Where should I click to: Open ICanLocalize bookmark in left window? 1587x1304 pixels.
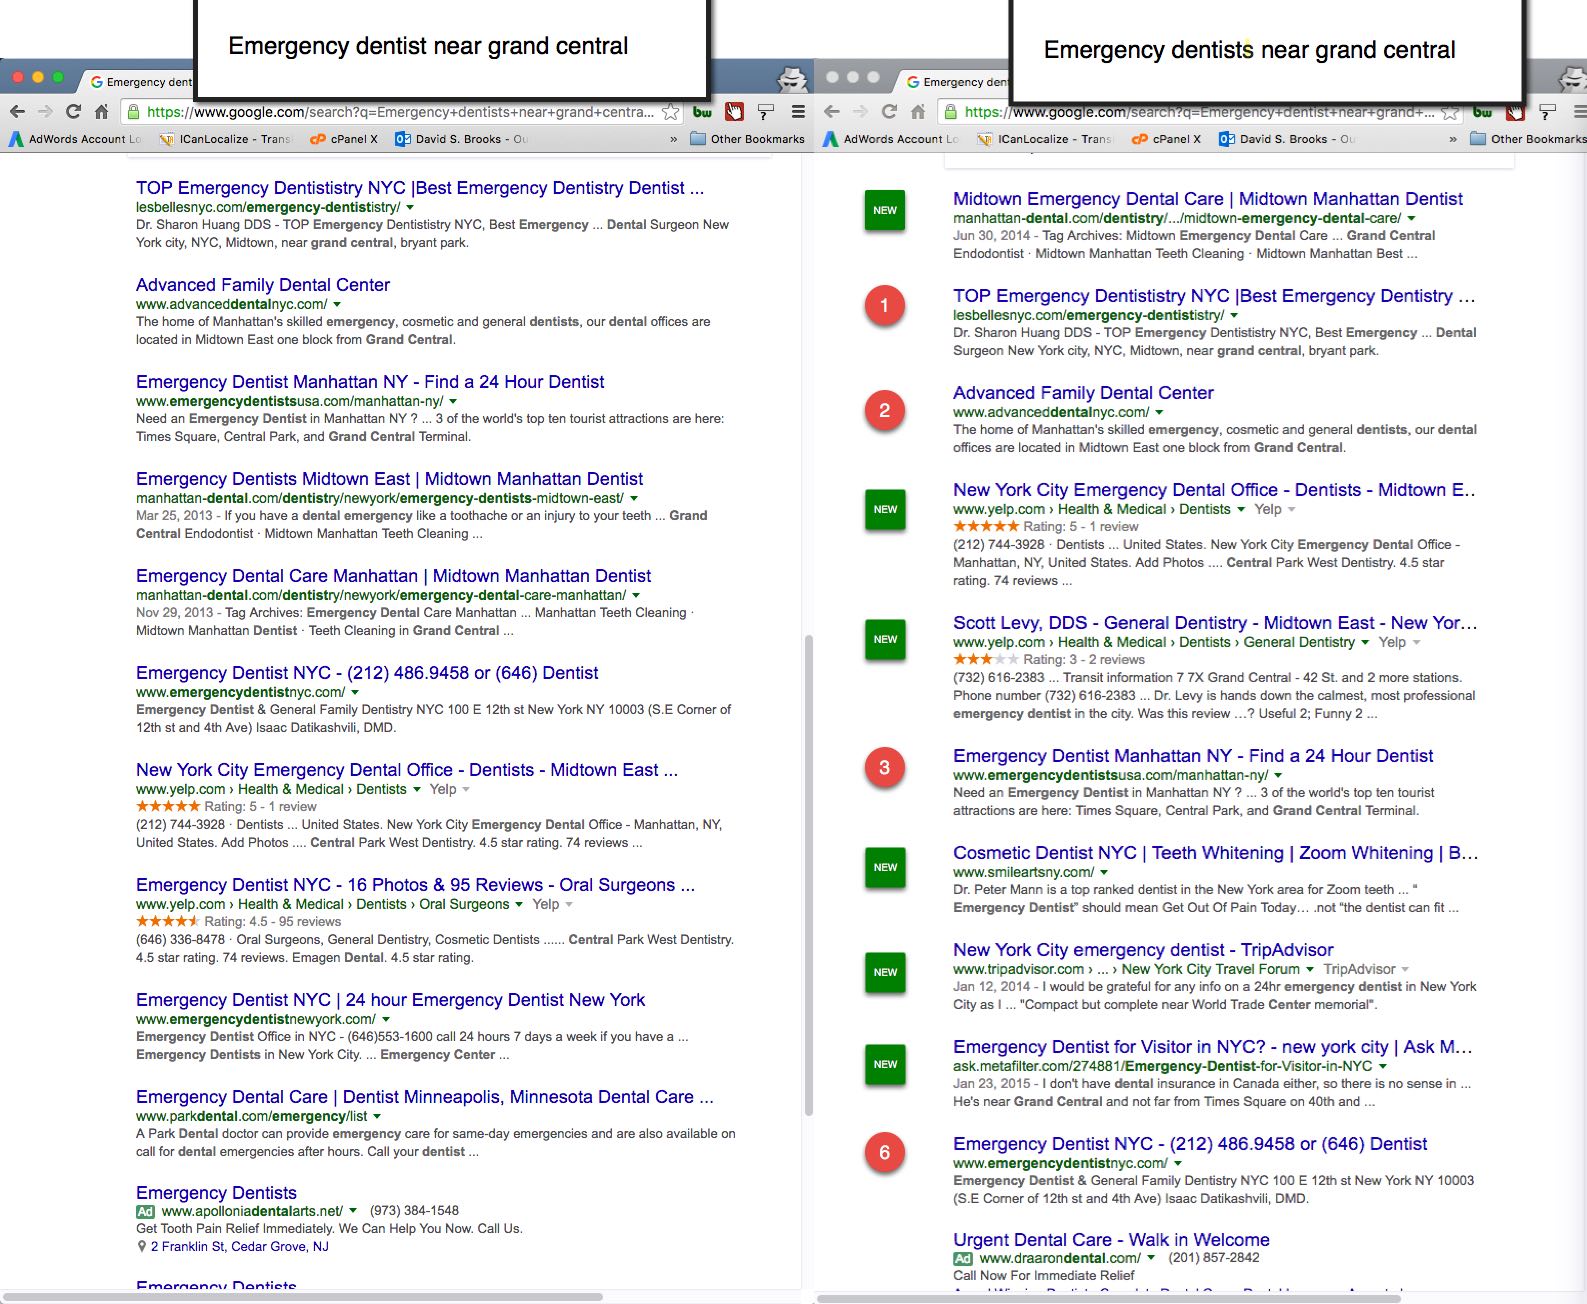pos(225,139)
